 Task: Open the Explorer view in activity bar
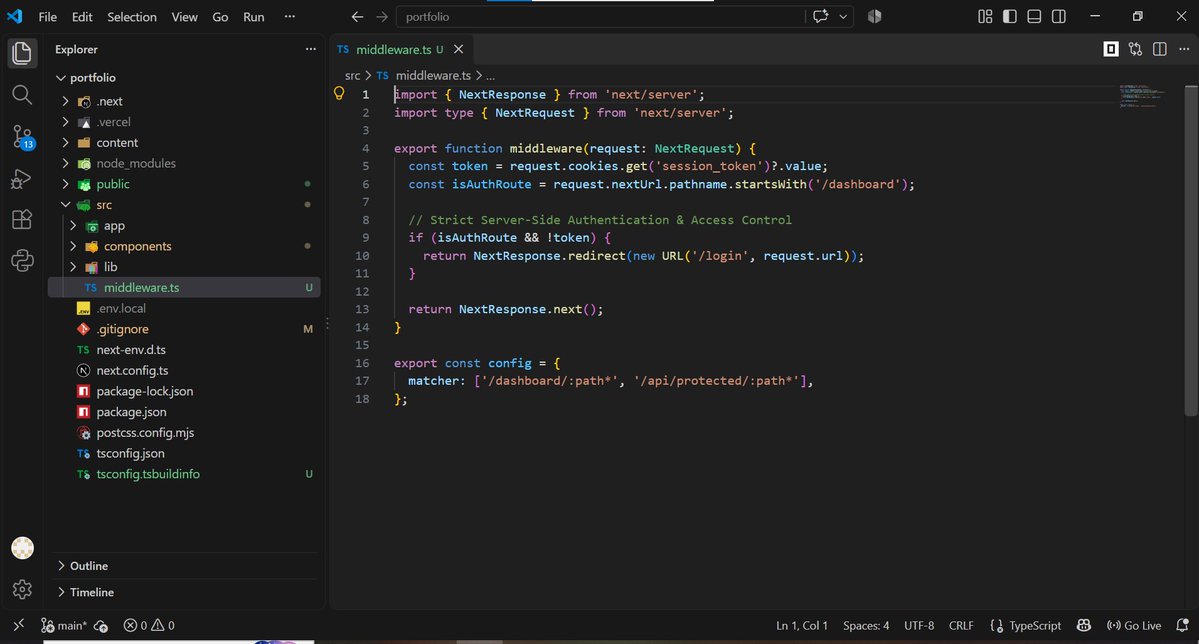tap(22, 54)
